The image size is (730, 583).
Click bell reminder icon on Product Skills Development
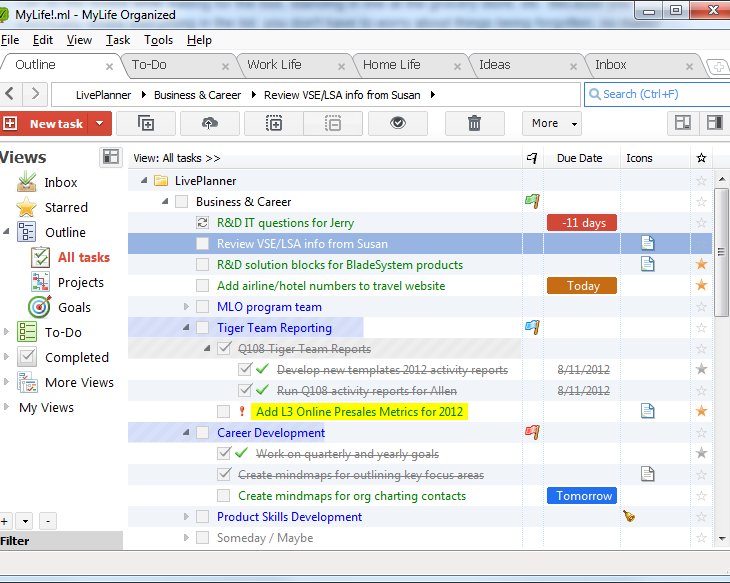[x=629, y=516]
